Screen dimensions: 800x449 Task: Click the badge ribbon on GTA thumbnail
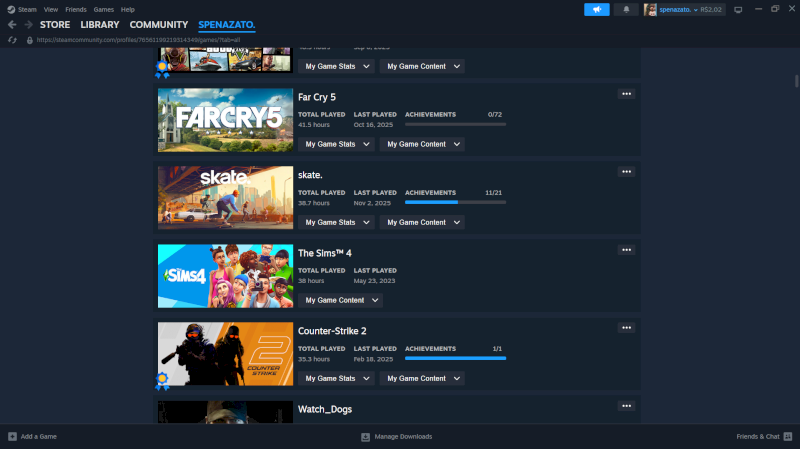162,69
